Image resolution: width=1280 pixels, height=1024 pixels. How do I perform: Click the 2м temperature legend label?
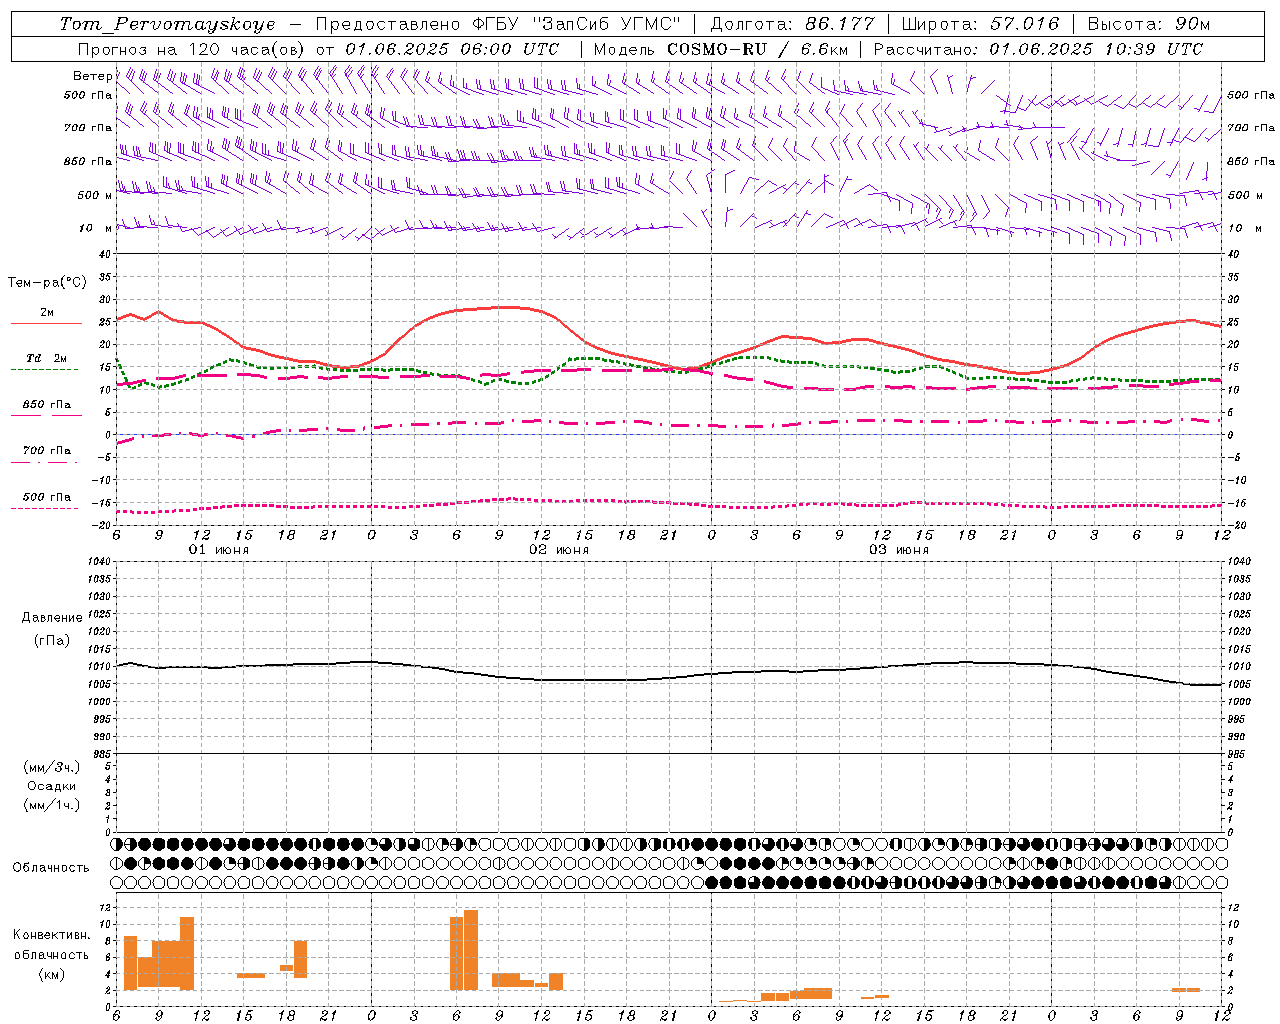click(x=47, y=313)
